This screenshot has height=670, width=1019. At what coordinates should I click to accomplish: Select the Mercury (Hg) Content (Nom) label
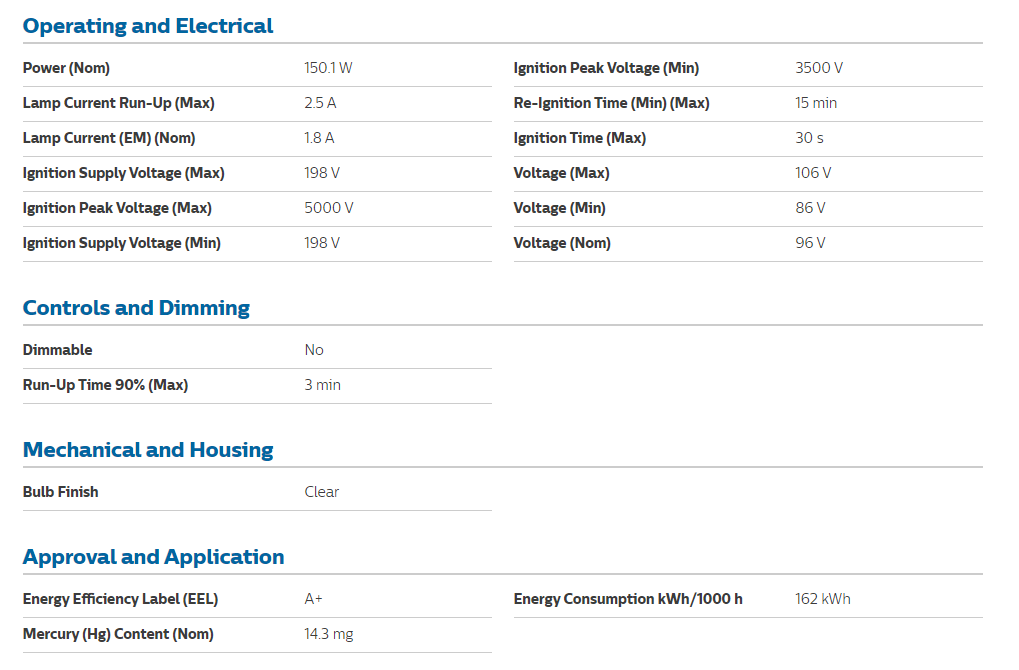coord(118,634)
